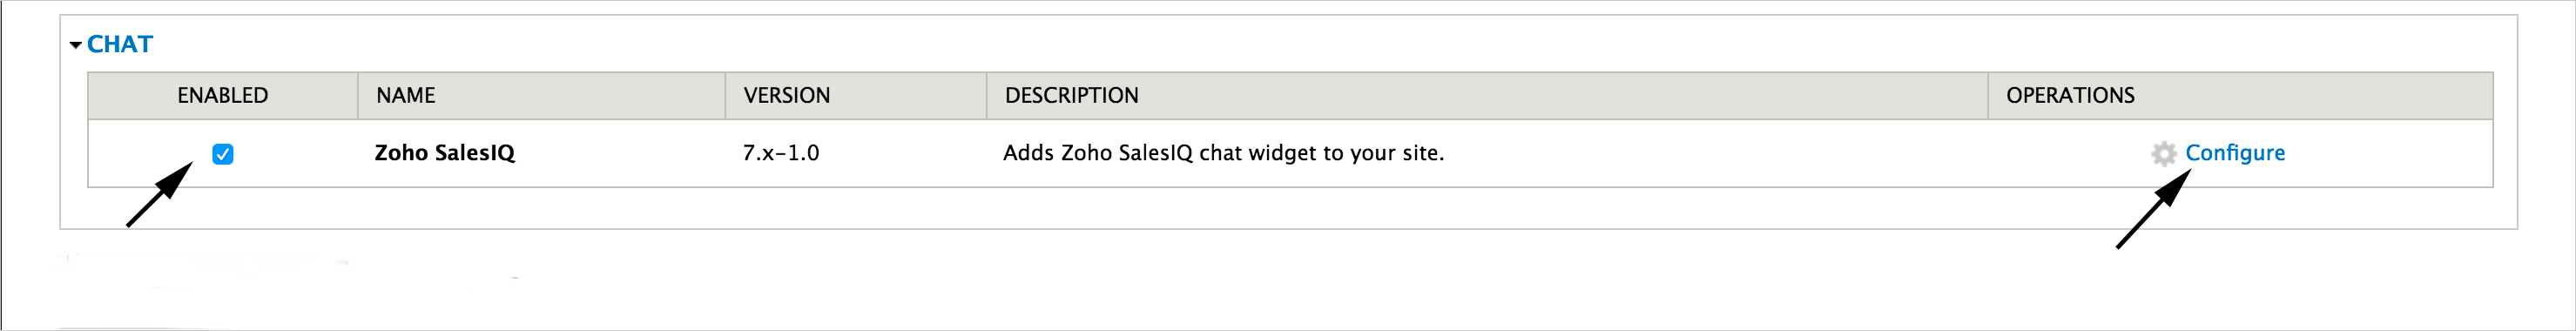Click the OPERATIONS column header

tap(2070, 95)
